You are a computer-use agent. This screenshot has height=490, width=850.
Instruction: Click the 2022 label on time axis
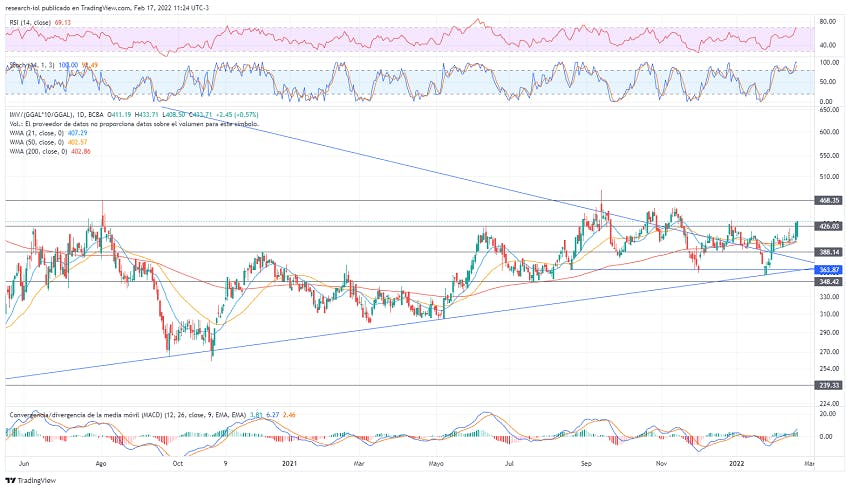pyautogui.click(x=736, y=464)
